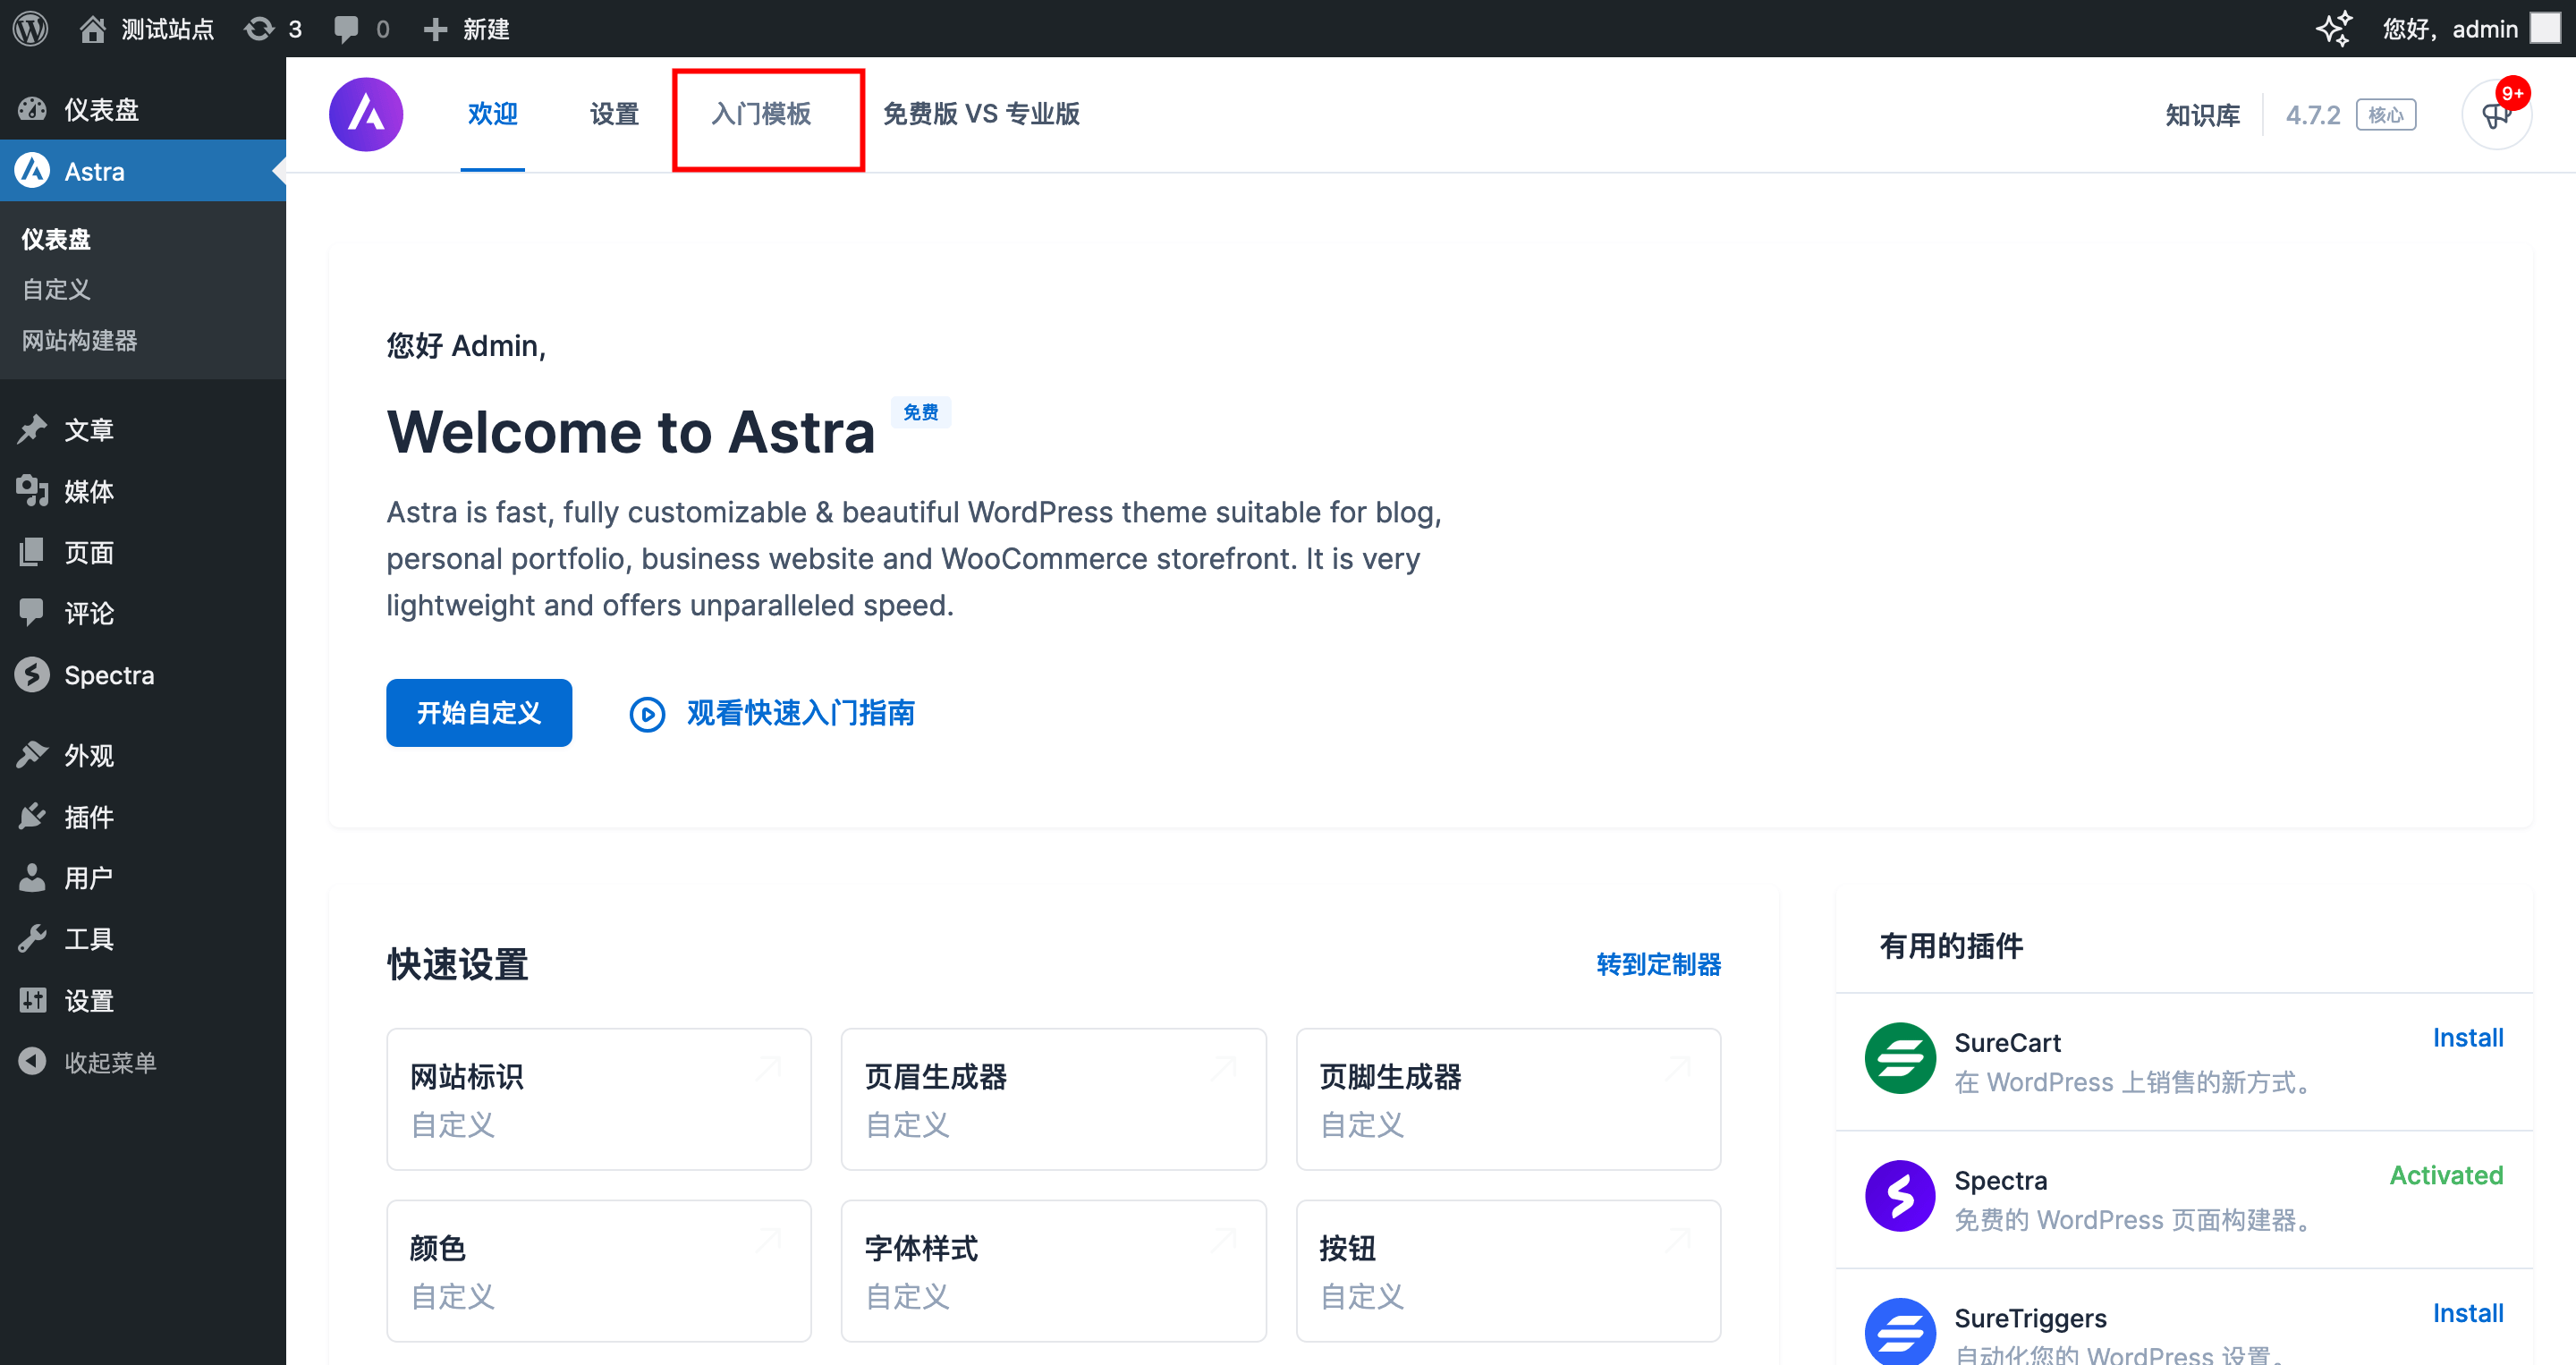Switch to the 设置 tab
The image size is (2576, 1365).
coord(613,114)
